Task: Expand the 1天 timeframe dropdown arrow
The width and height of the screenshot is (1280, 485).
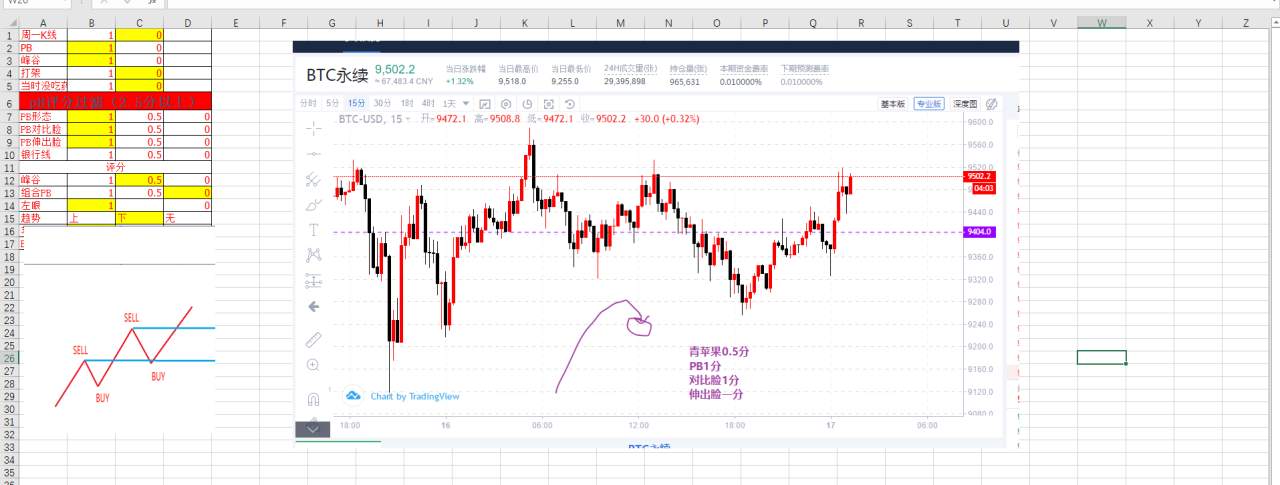Action: coord(466,104)
